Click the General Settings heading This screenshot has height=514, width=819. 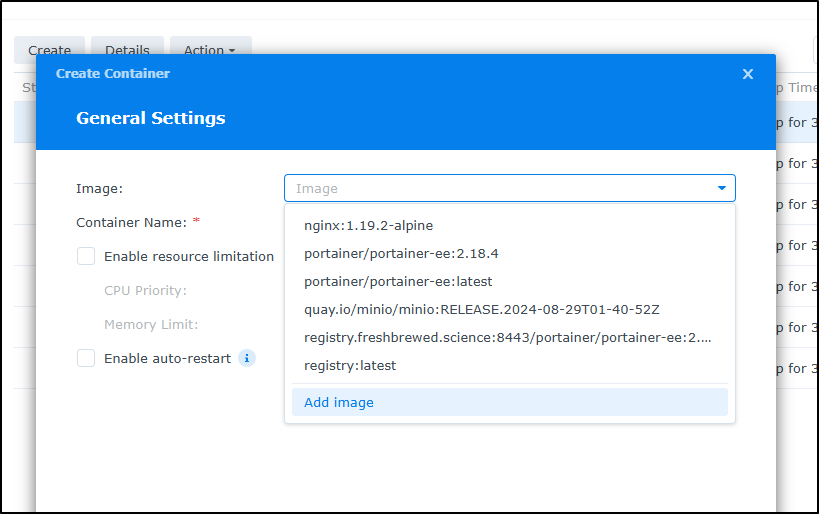(x=150, y=118)
